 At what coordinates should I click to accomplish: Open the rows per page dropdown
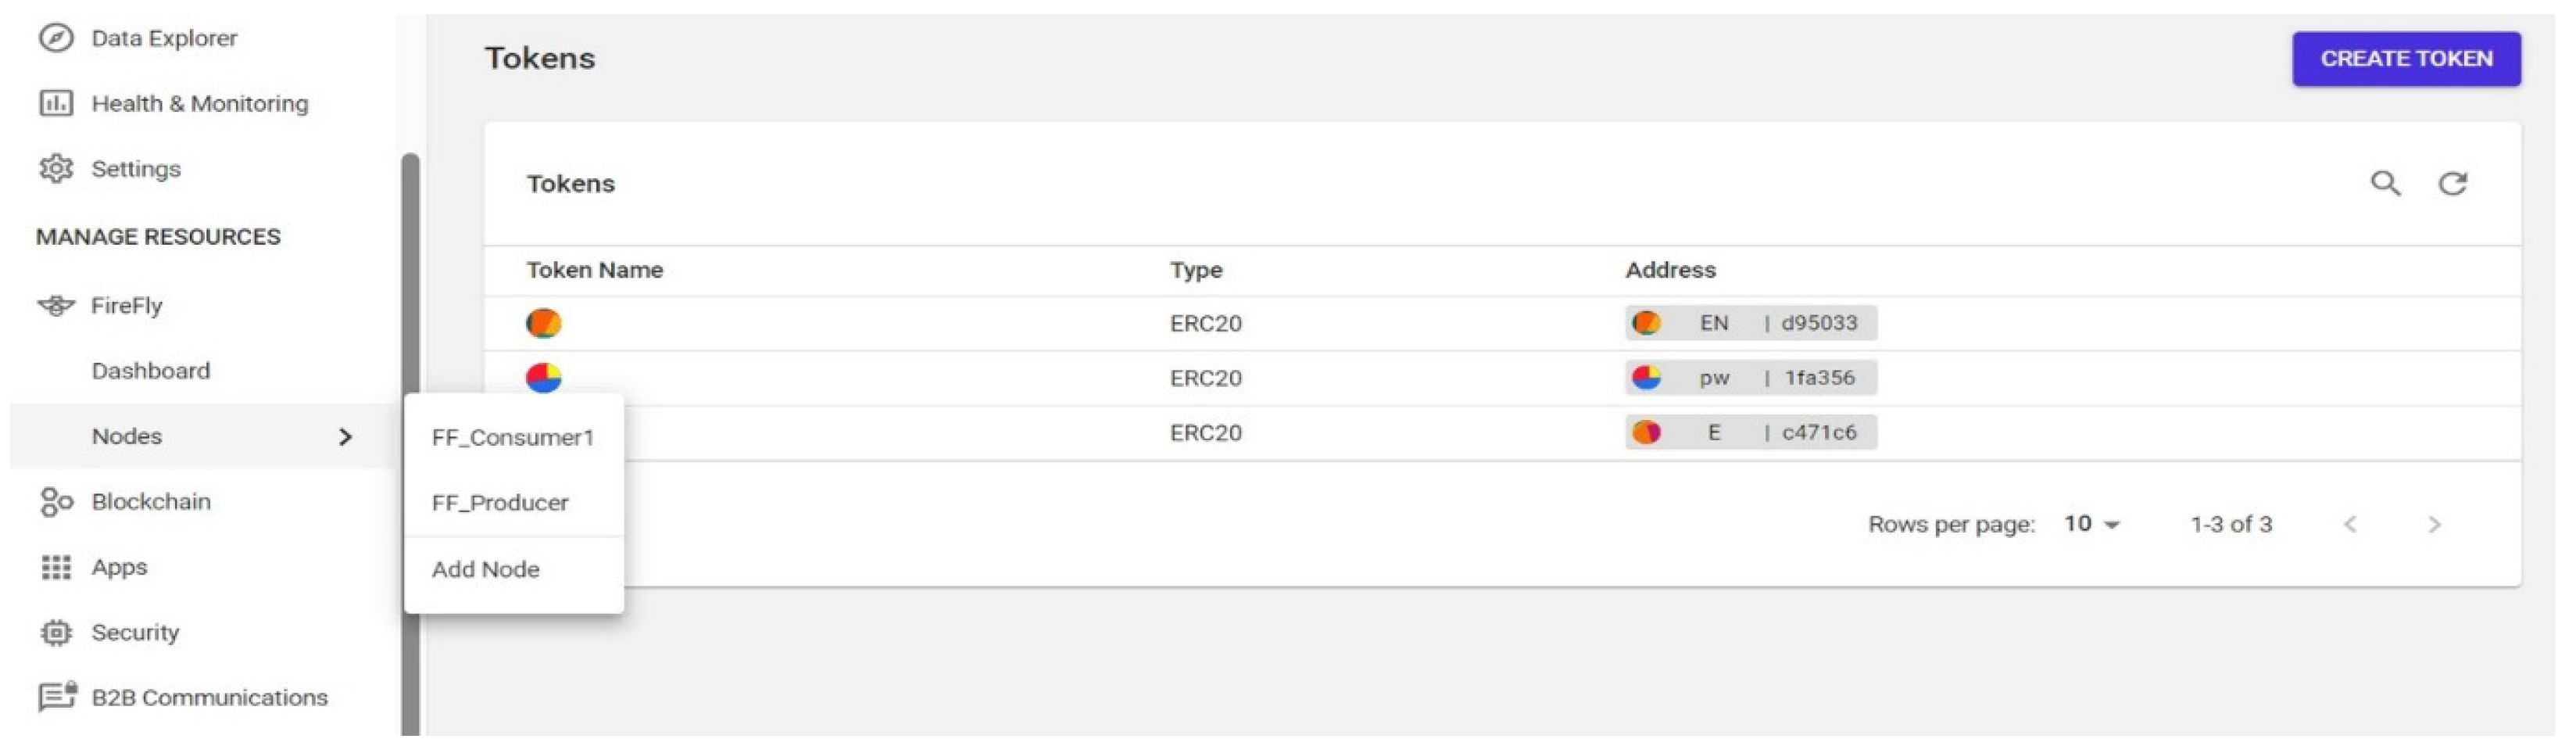pyautogui.click(x=2092, y=524)
